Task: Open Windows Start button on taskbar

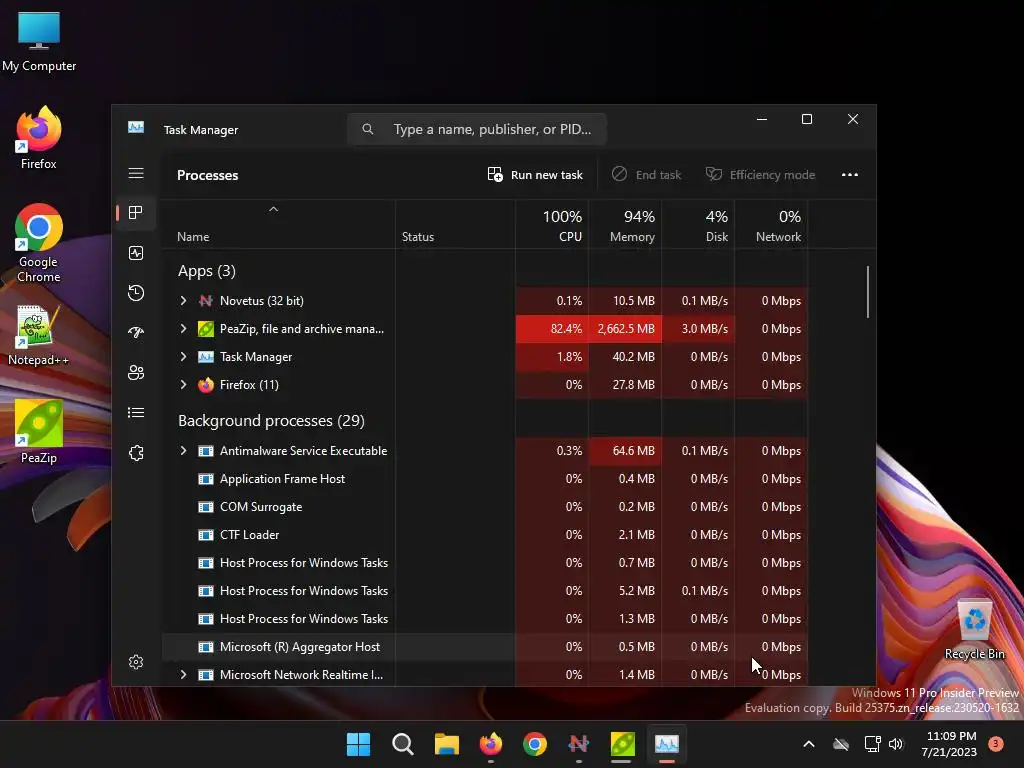Action: coord(358,744)
